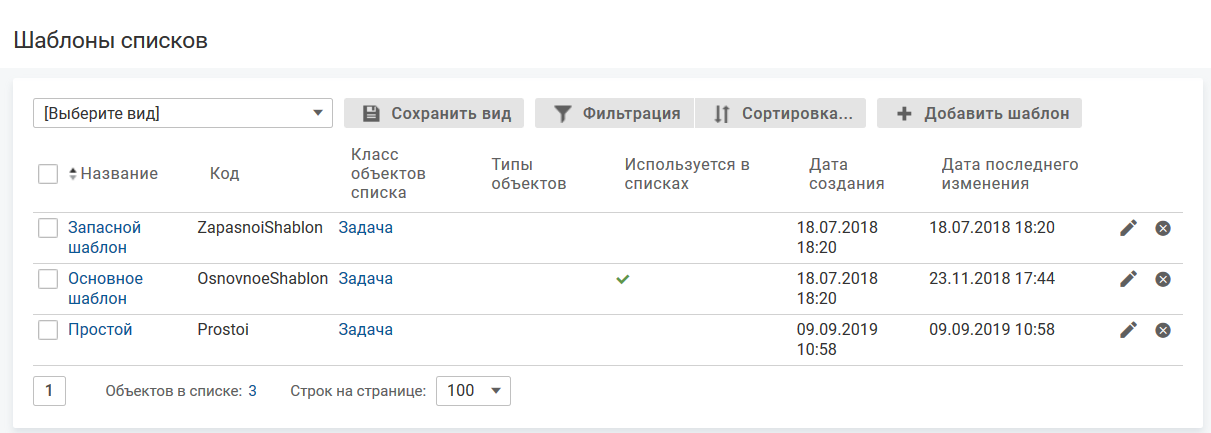Viewport: 1211px width, 433px height.
Task: Select all rows with the header checkbox
Action: point(48,174)
